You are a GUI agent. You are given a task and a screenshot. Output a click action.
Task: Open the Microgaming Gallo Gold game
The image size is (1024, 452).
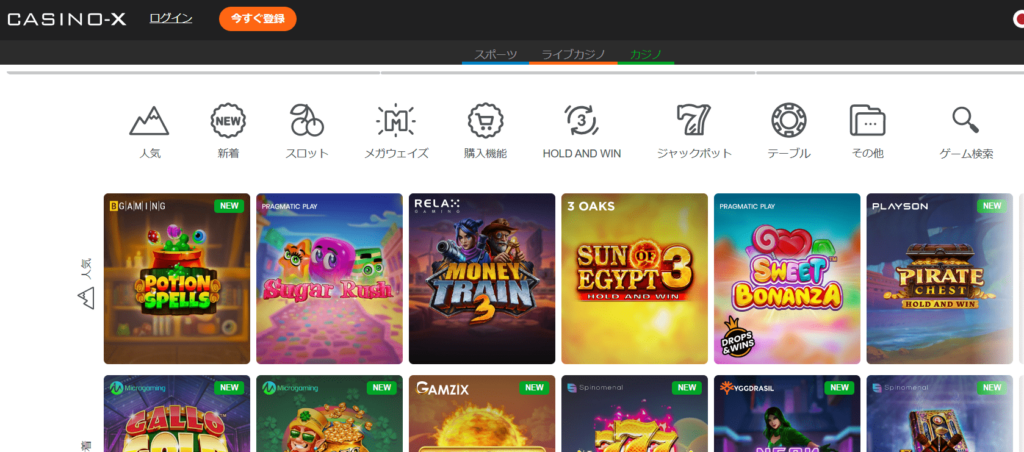coord(177,413)
